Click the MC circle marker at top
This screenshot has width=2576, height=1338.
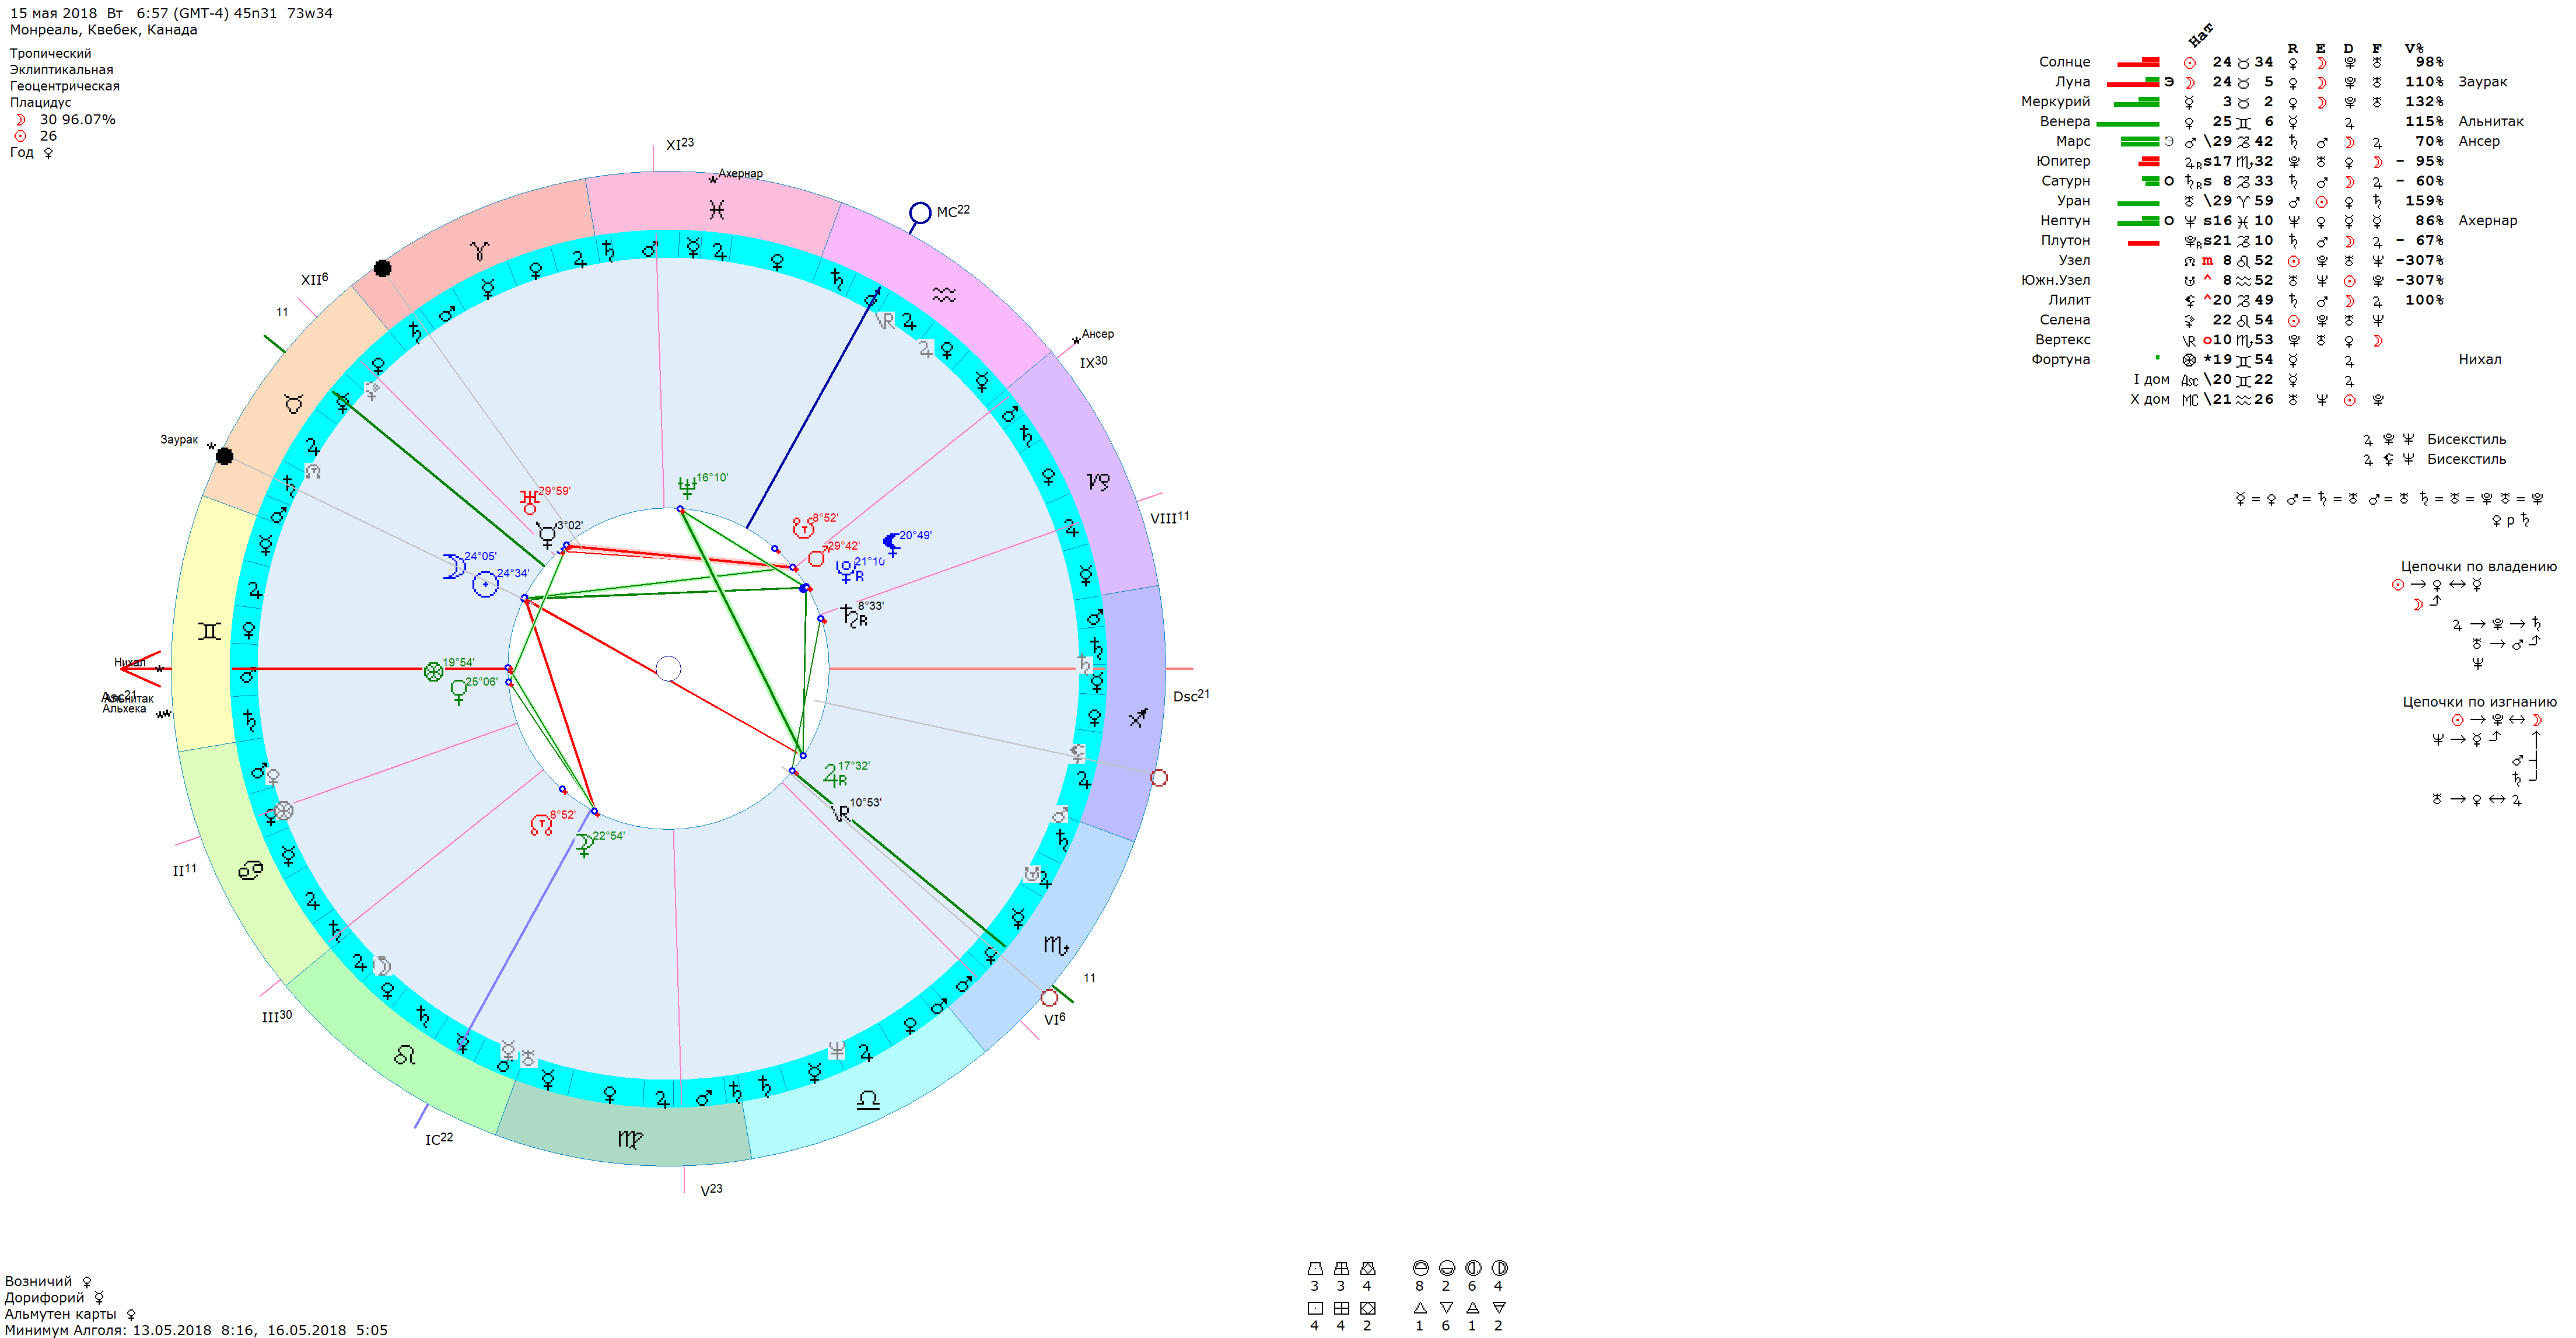(920, 213)
